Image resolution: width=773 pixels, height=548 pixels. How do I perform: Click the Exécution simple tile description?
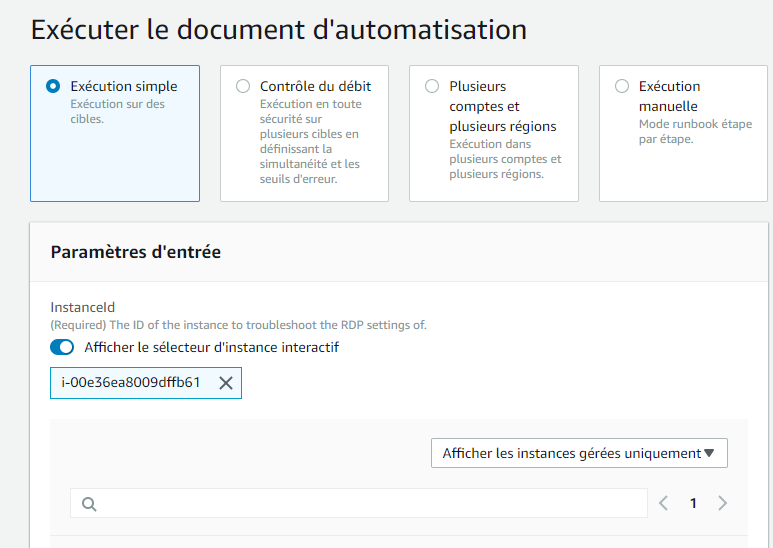[x=117, y=111]
